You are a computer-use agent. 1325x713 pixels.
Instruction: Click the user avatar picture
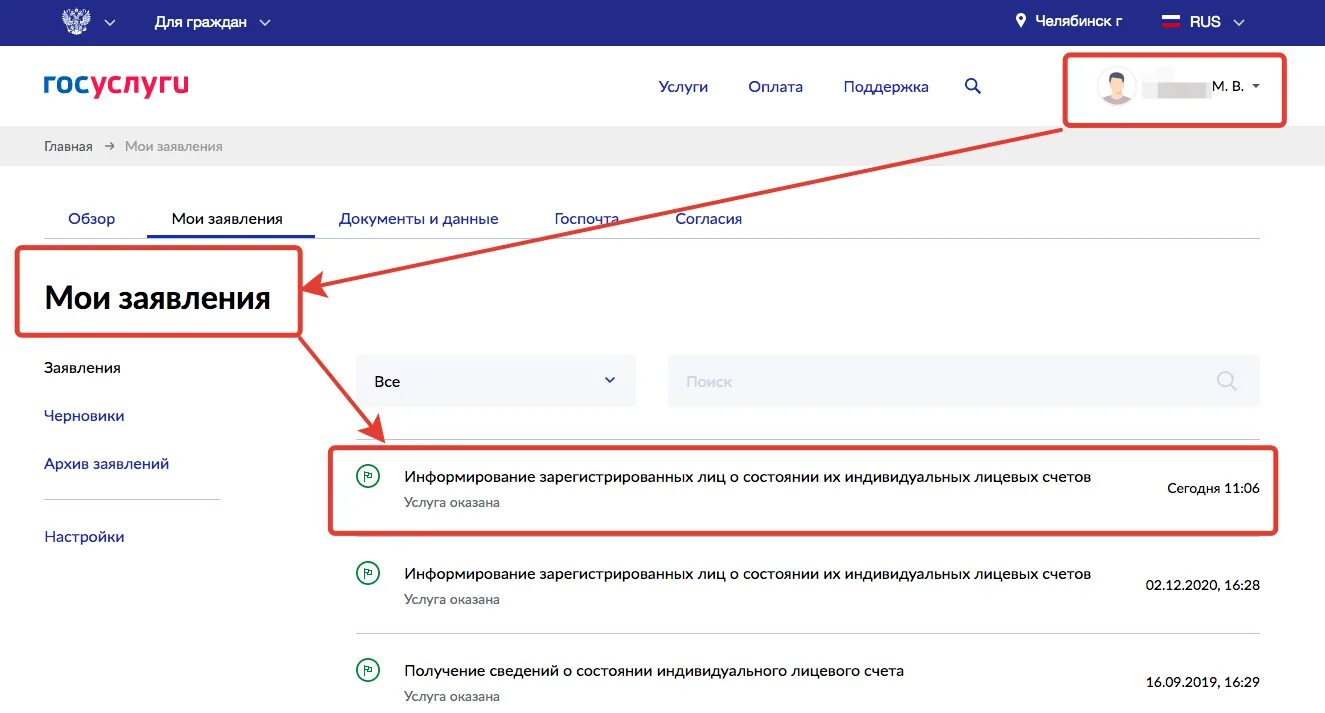pos(1116,87)
